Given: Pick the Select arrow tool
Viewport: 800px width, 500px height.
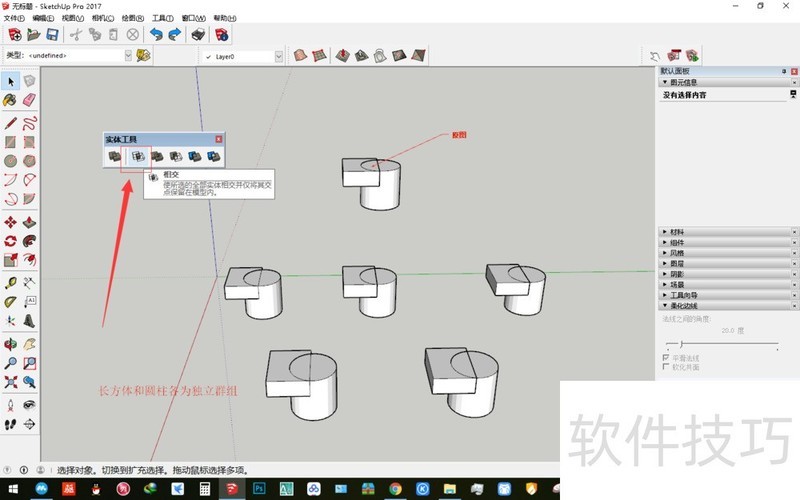Looking at the screenshot, I should coord(10,81).
